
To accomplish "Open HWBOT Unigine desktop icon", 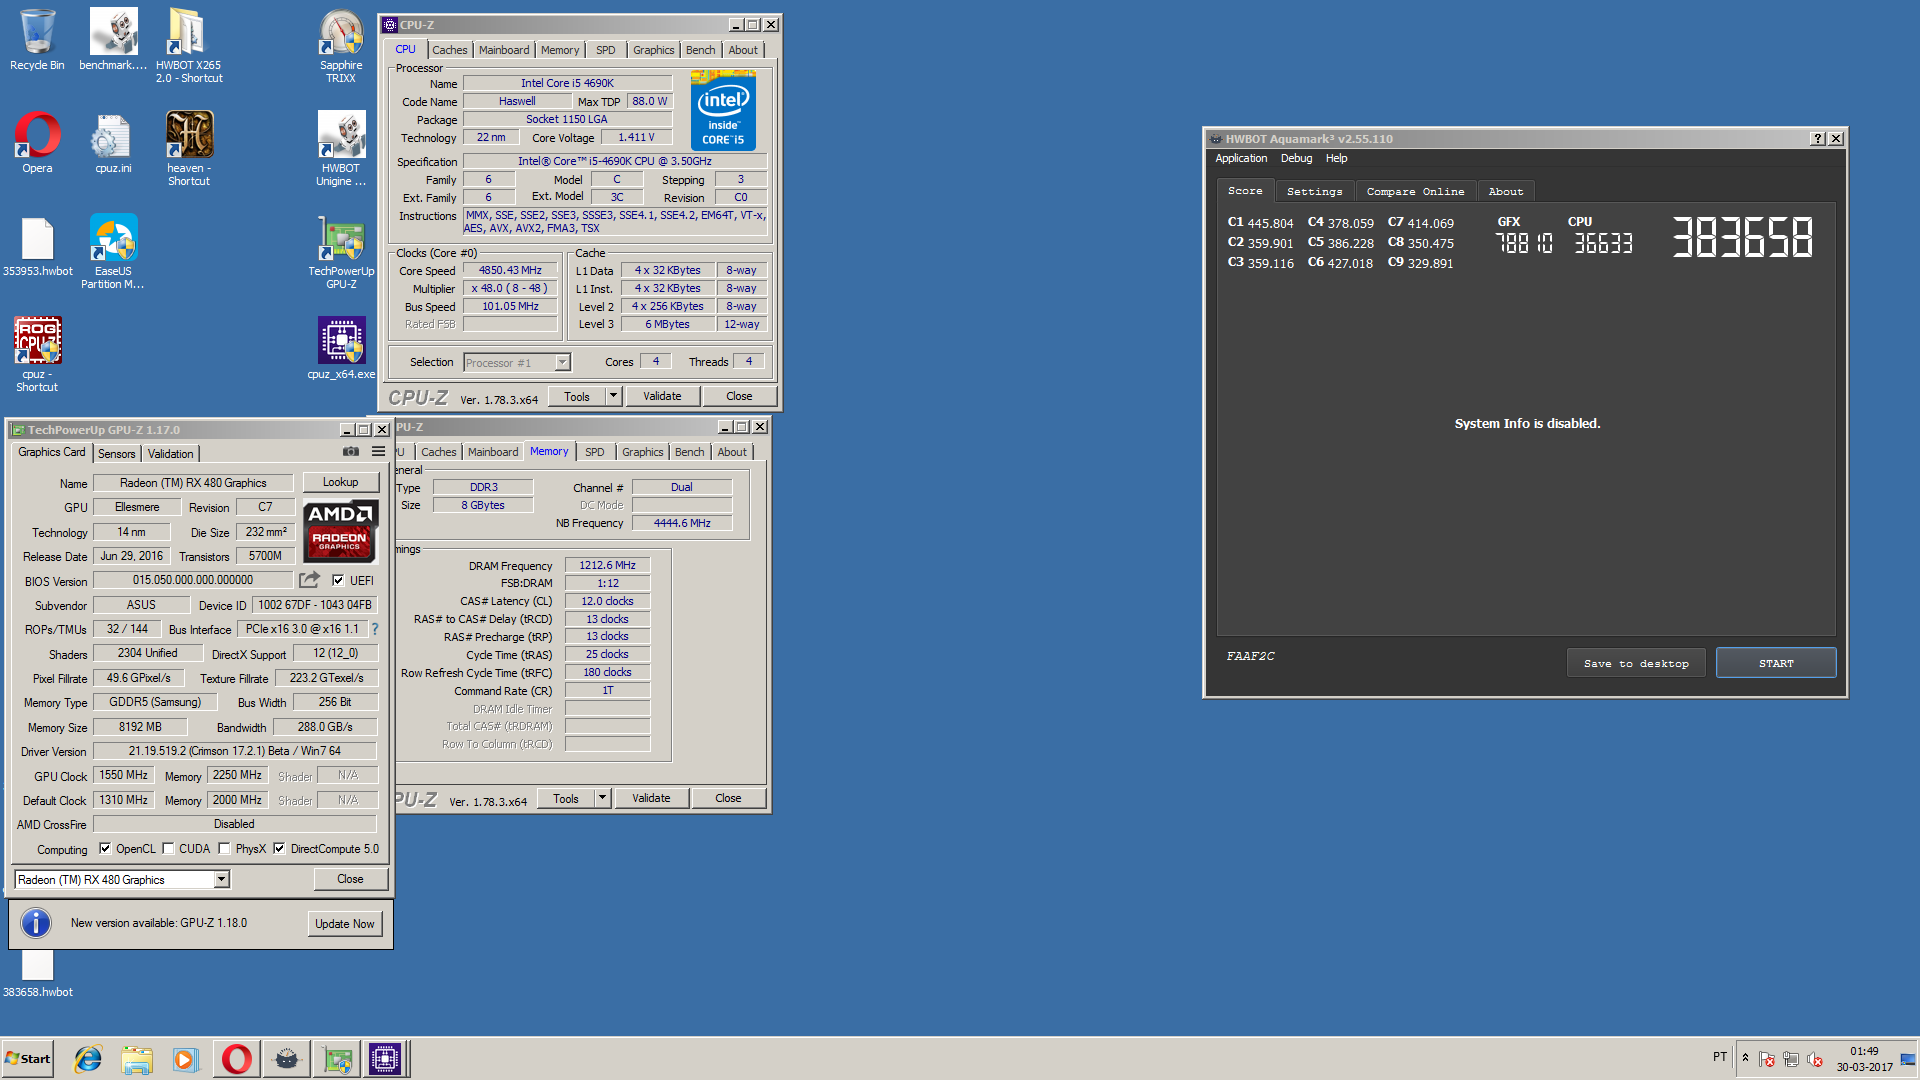I will pyautogui.click(x=341, y=149).
